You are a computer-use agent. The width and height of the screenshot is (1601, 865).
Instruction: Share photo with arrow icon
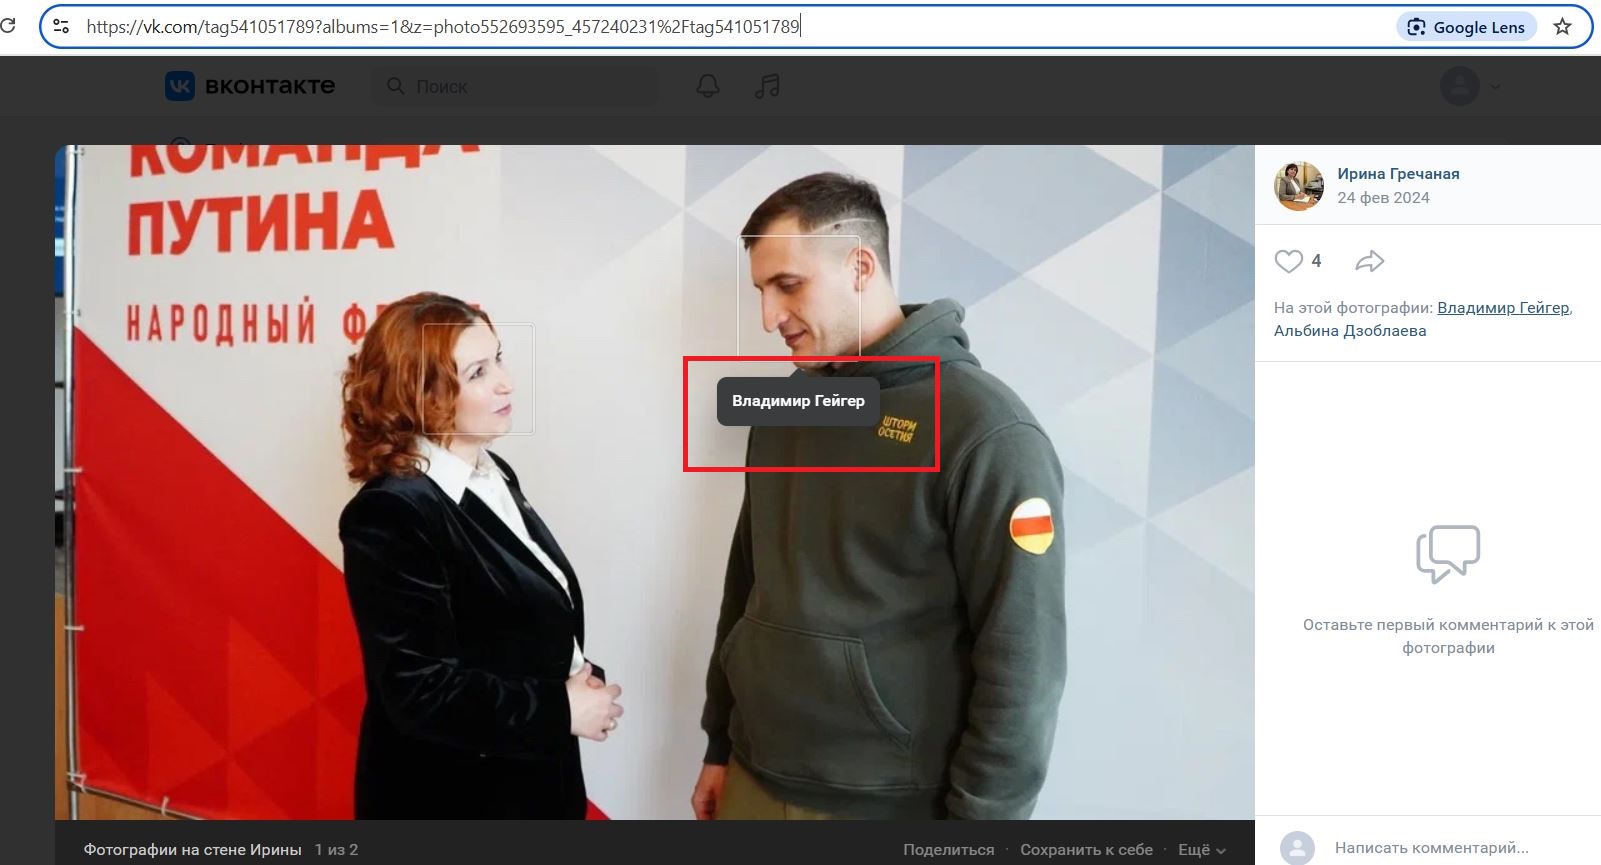coord(1369,261)
